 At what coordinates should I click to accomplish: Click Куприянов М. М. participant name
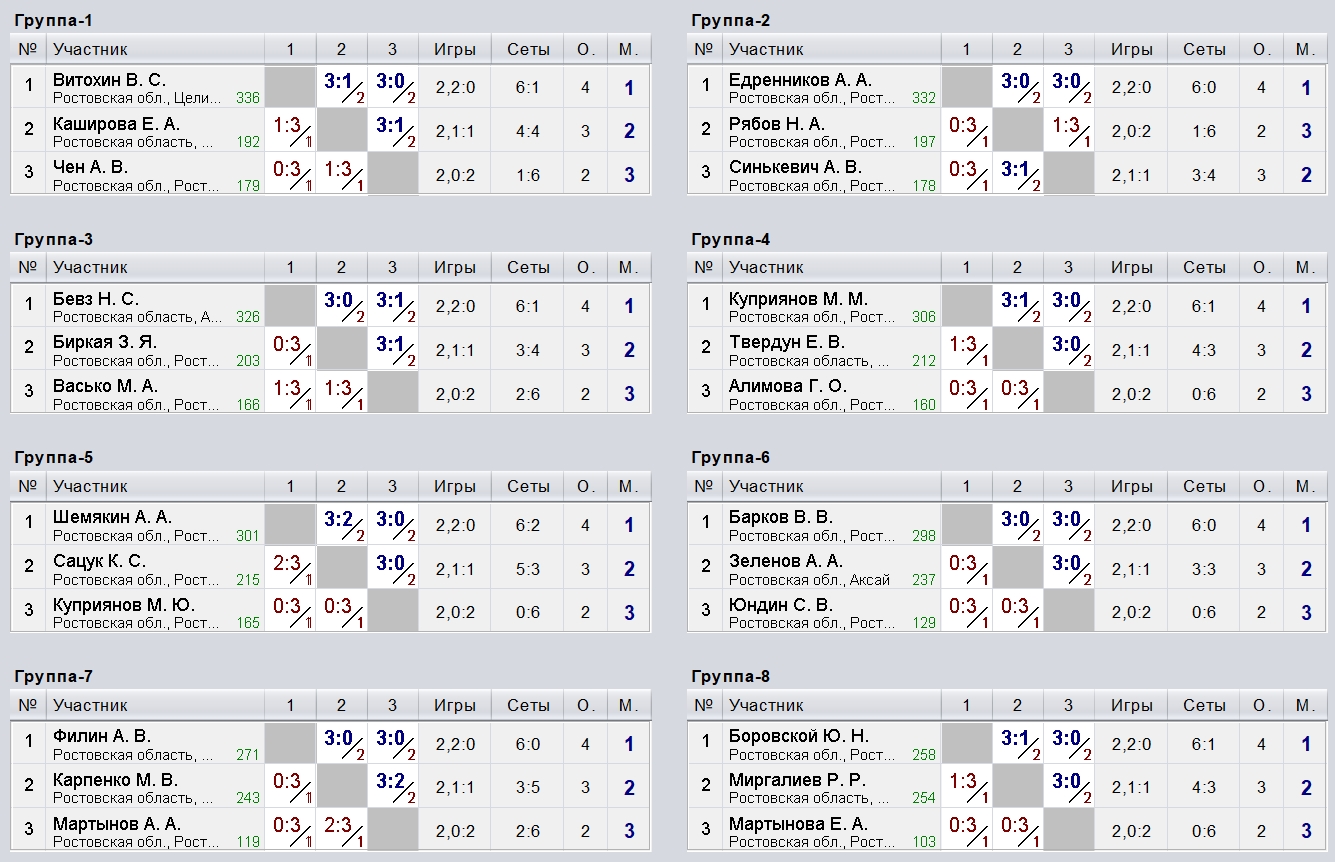[798, 299]
